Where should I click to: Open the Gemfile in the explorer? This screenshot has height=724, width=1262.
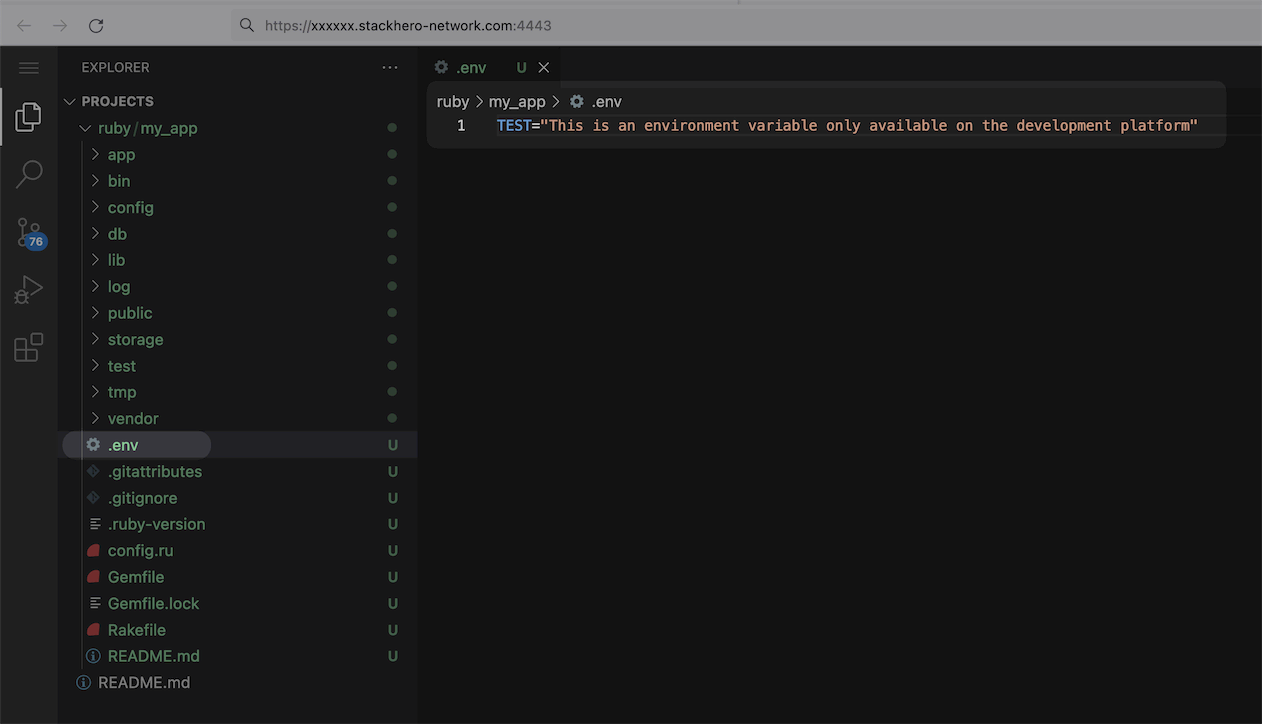136,577
